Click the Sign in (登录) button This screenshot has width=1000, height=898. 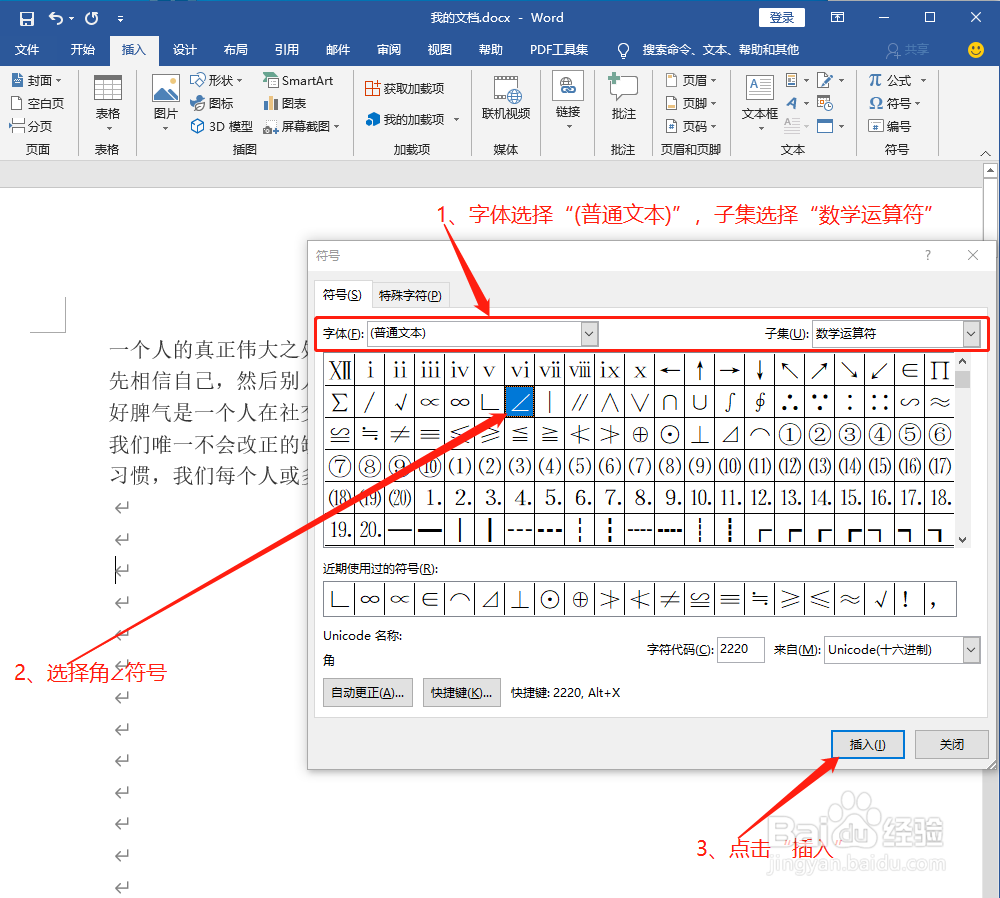pos(781,18)
